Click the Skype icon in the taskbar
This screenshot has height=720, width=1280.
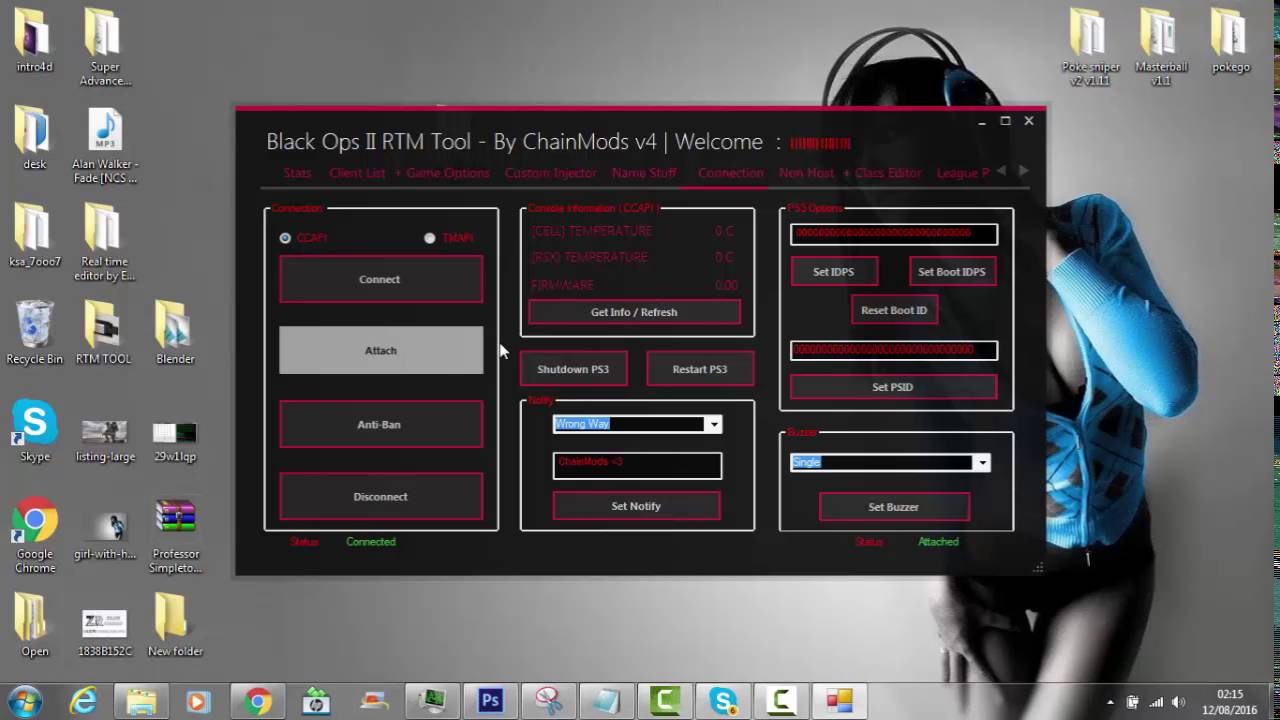[724, 701]
